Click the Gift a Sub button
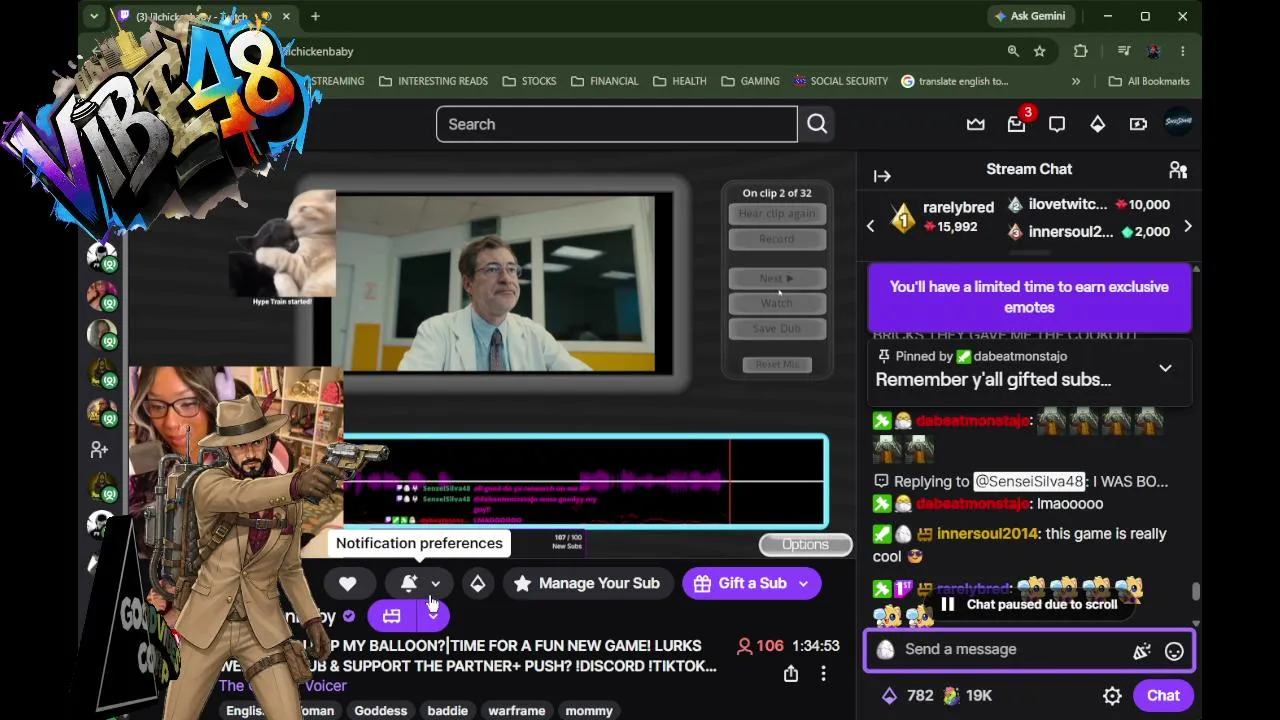Viewport: 1280px width, 720px height. (740, 583)
